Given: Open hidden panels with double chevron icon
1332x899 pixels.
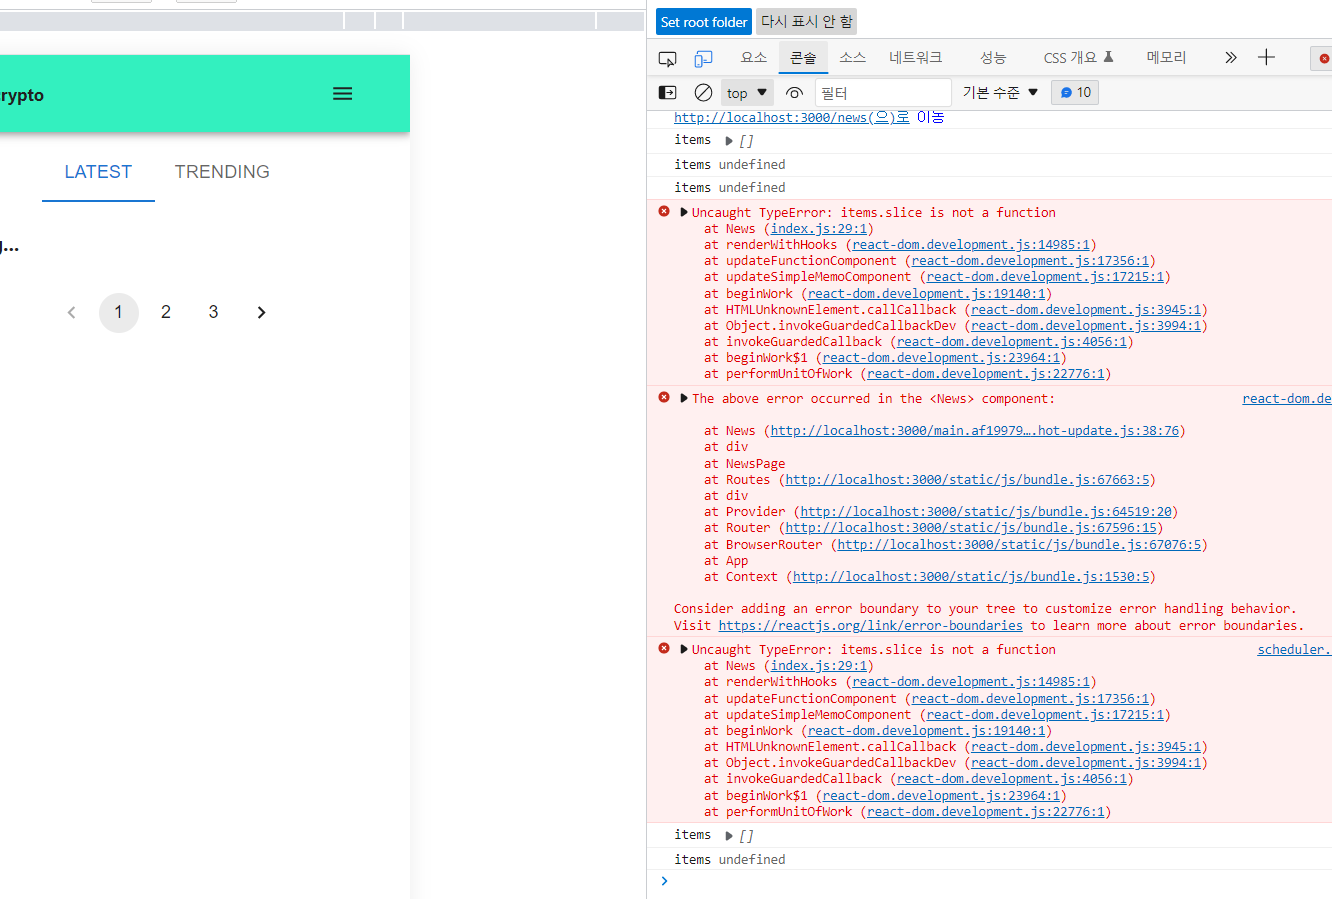Looking at the screenshot, I should [x=1230, y=57].
